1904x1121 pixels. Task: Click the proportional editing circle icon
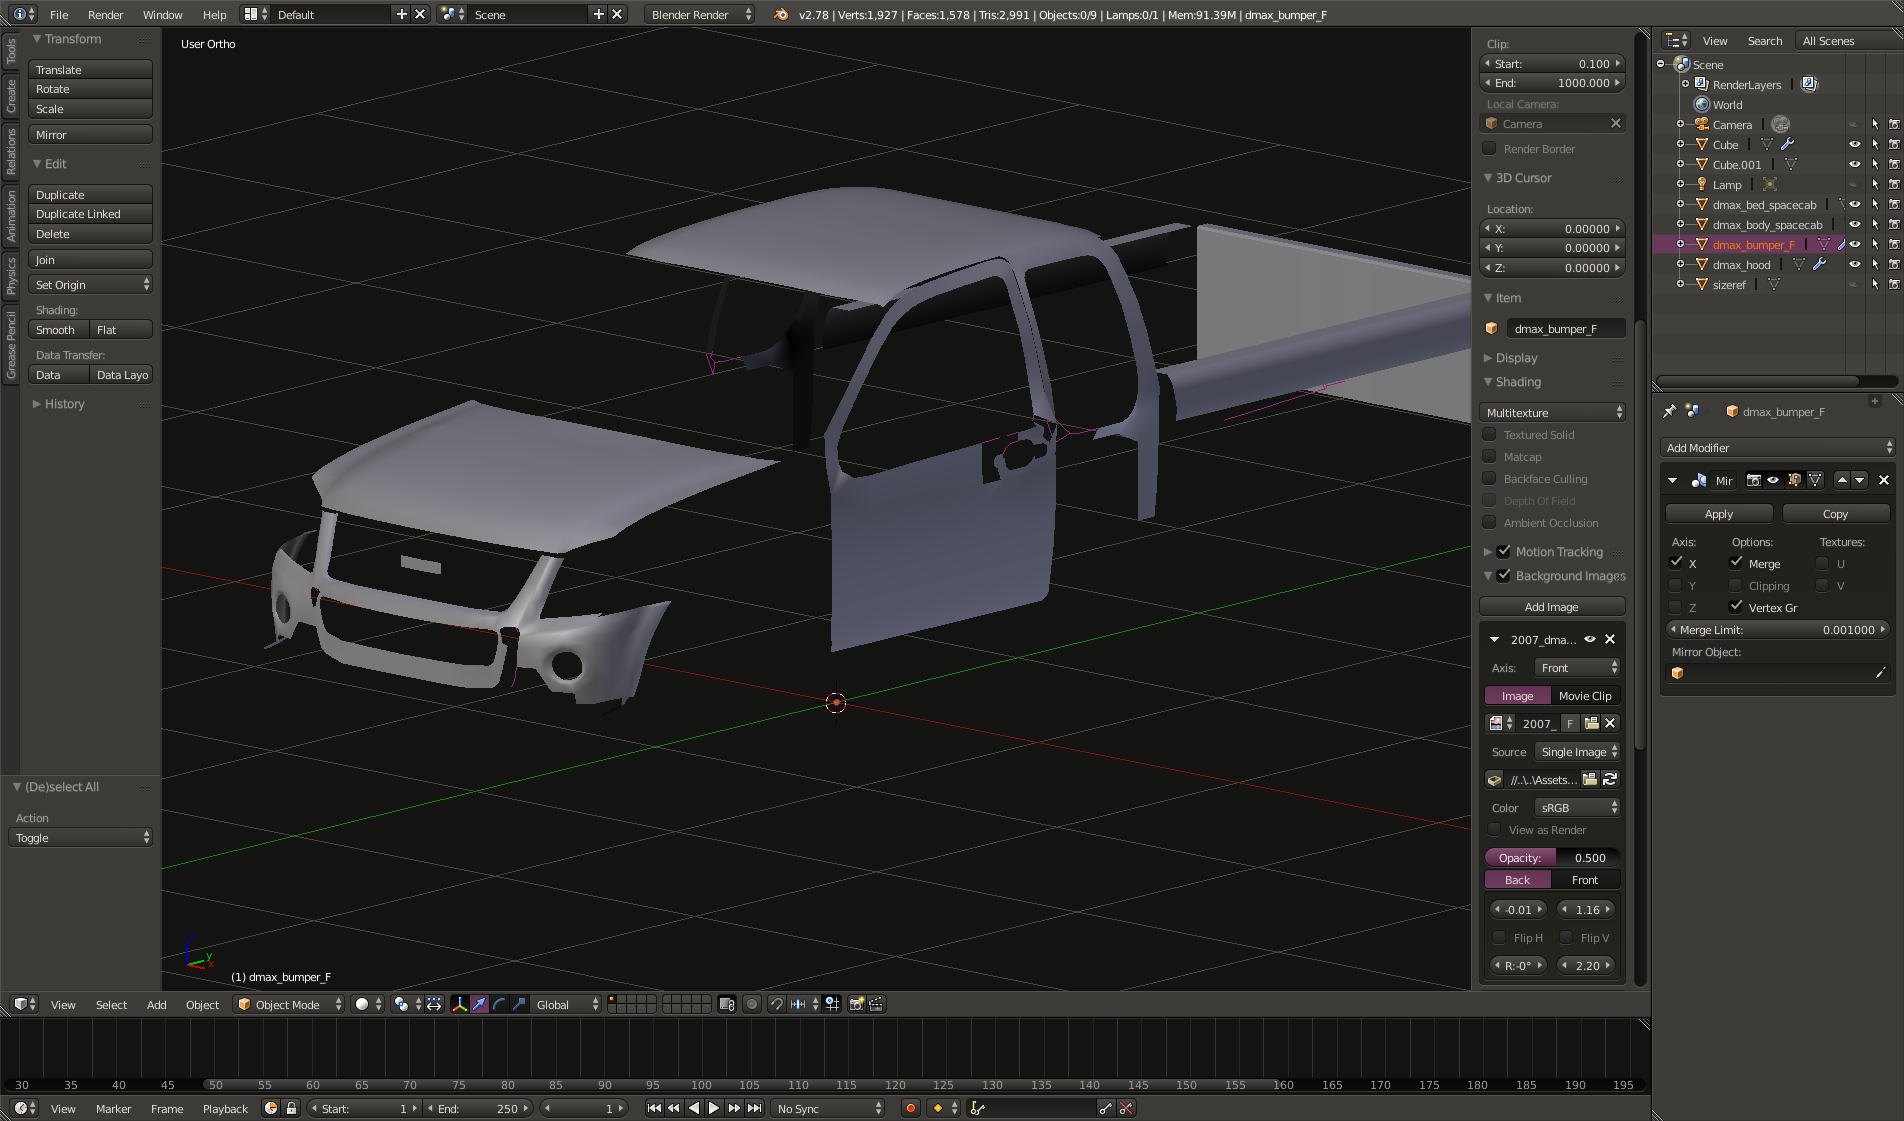tap(752, 1004)
